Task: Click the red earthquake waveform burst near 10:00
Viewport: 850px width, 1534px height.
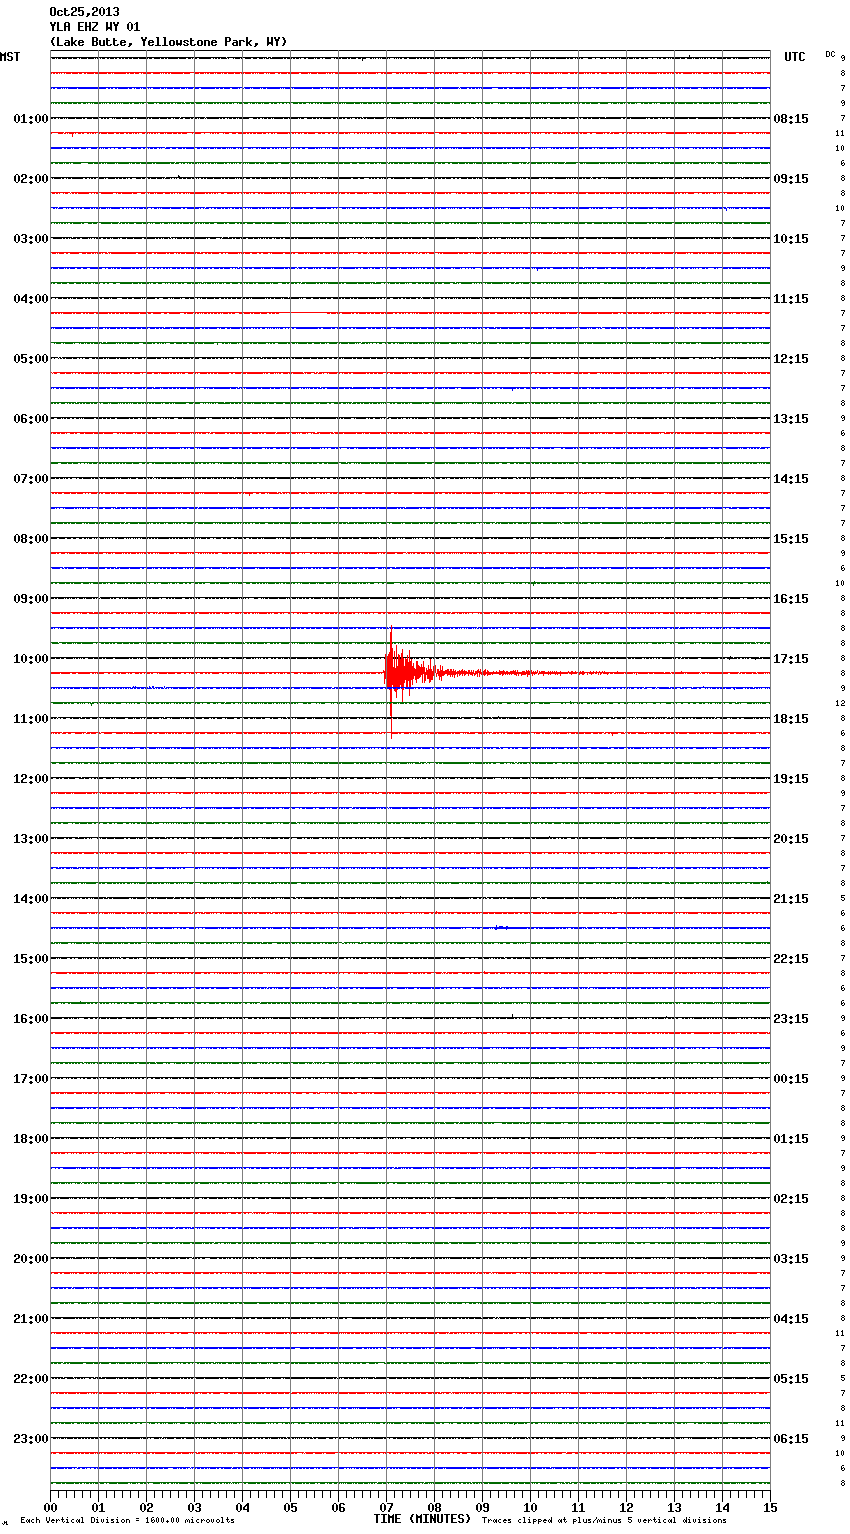Action: [x=410, y=673]
